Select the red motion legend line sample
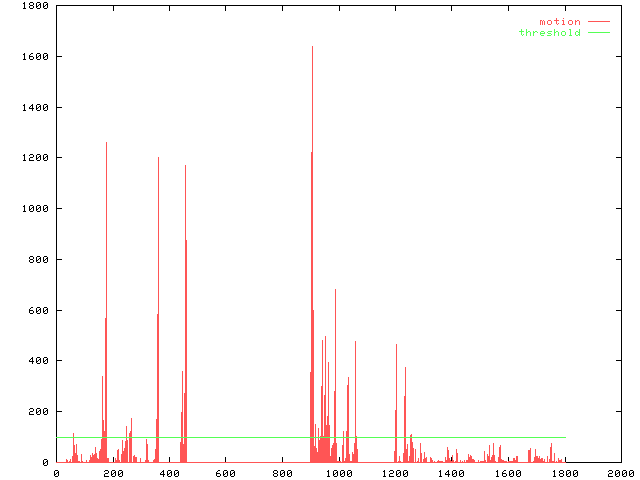 coord(599,22)
